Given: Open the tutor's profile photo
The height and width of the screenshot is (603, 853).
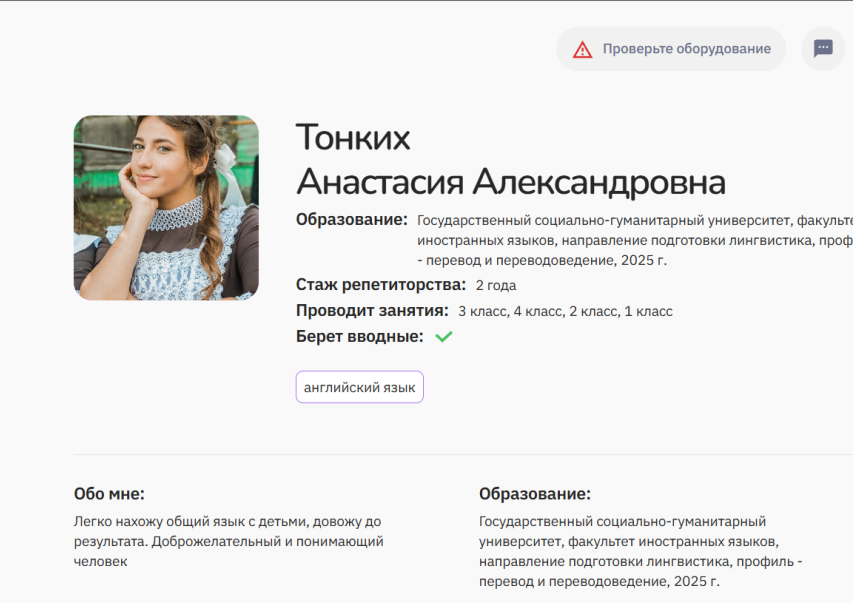Looking at the screenshot, I should [x=166, y=207].
